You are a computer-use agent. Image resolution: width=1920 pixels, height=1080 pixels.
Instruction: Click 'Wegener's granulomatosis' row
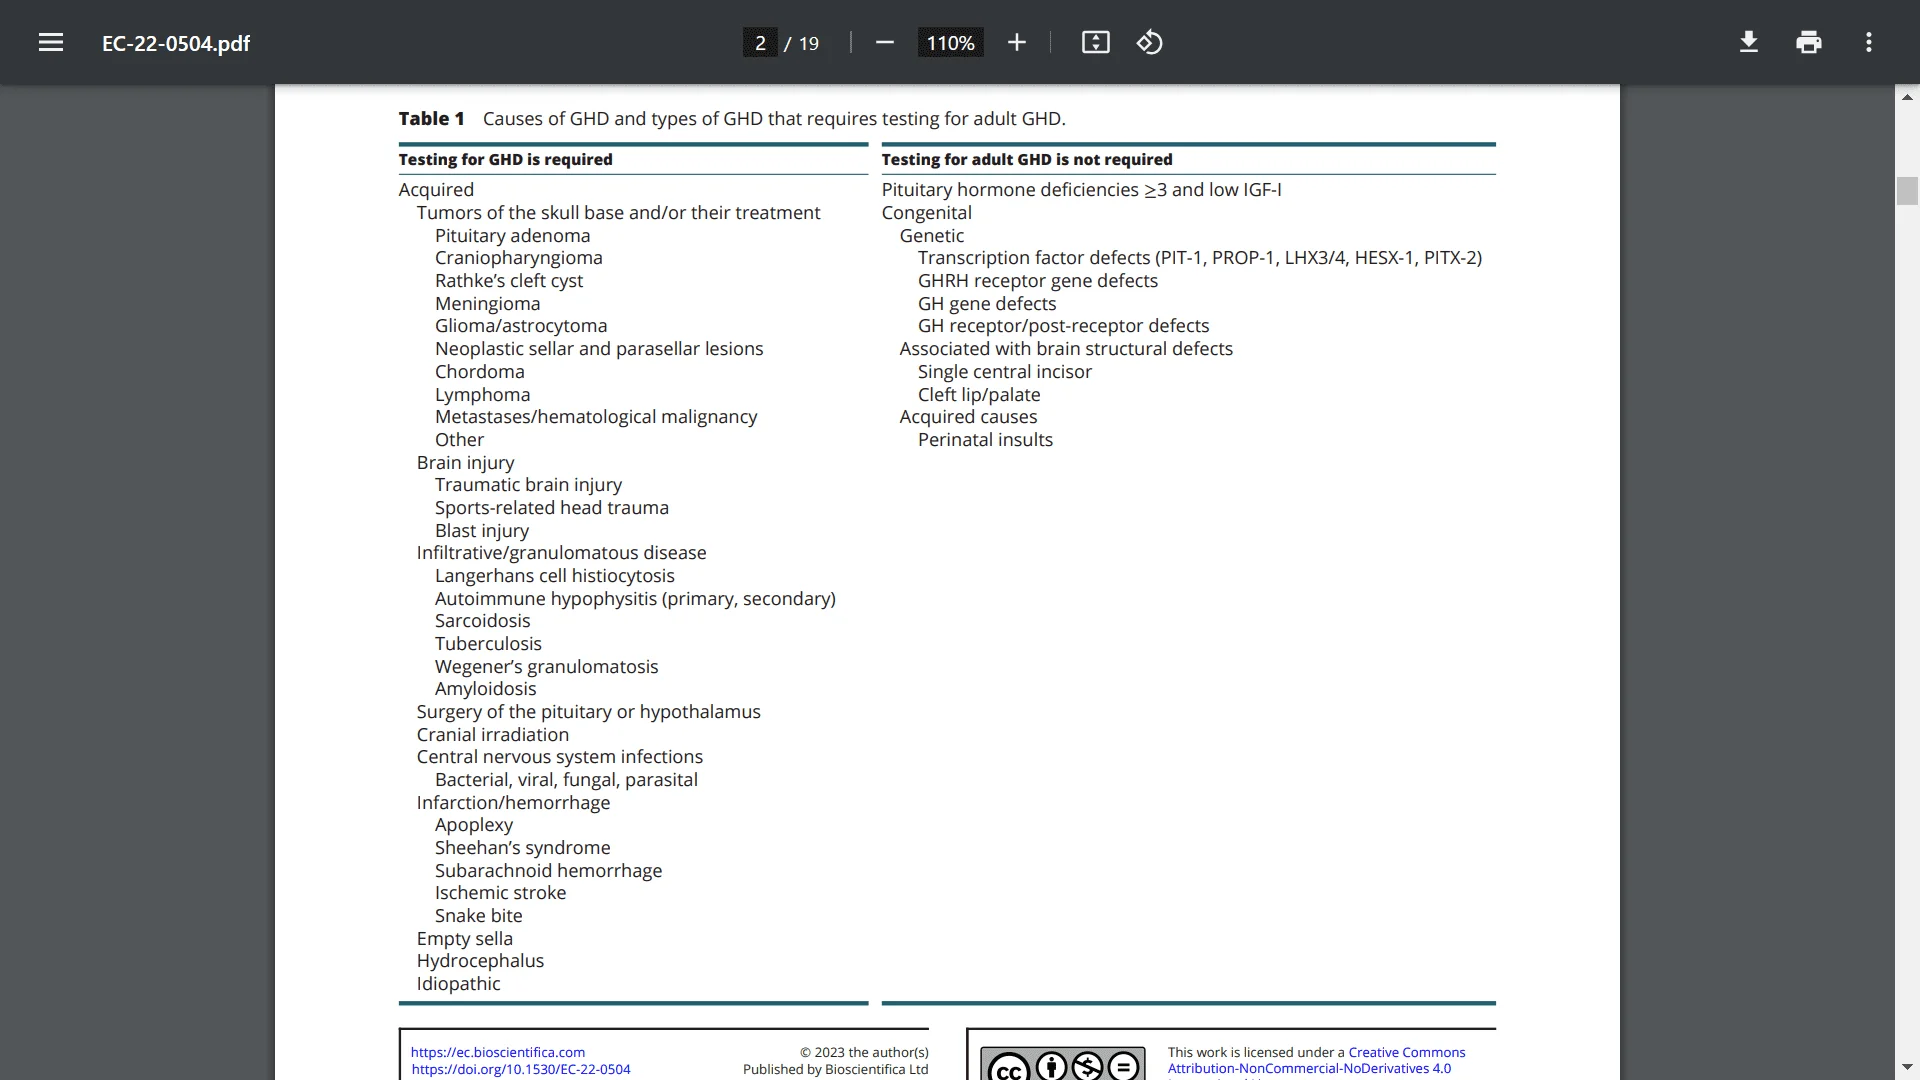click(546, 666)
